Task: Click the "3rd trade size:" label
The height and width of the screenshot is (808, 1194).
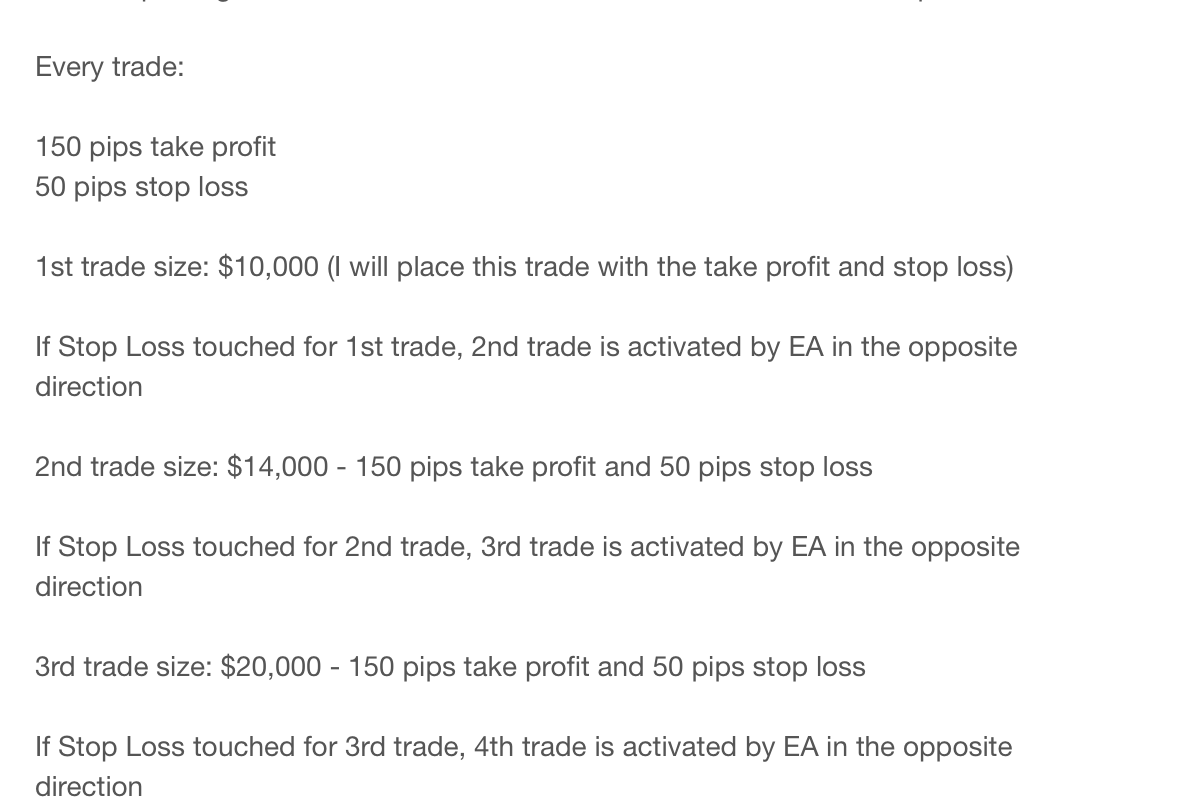Action: [123, 667]
